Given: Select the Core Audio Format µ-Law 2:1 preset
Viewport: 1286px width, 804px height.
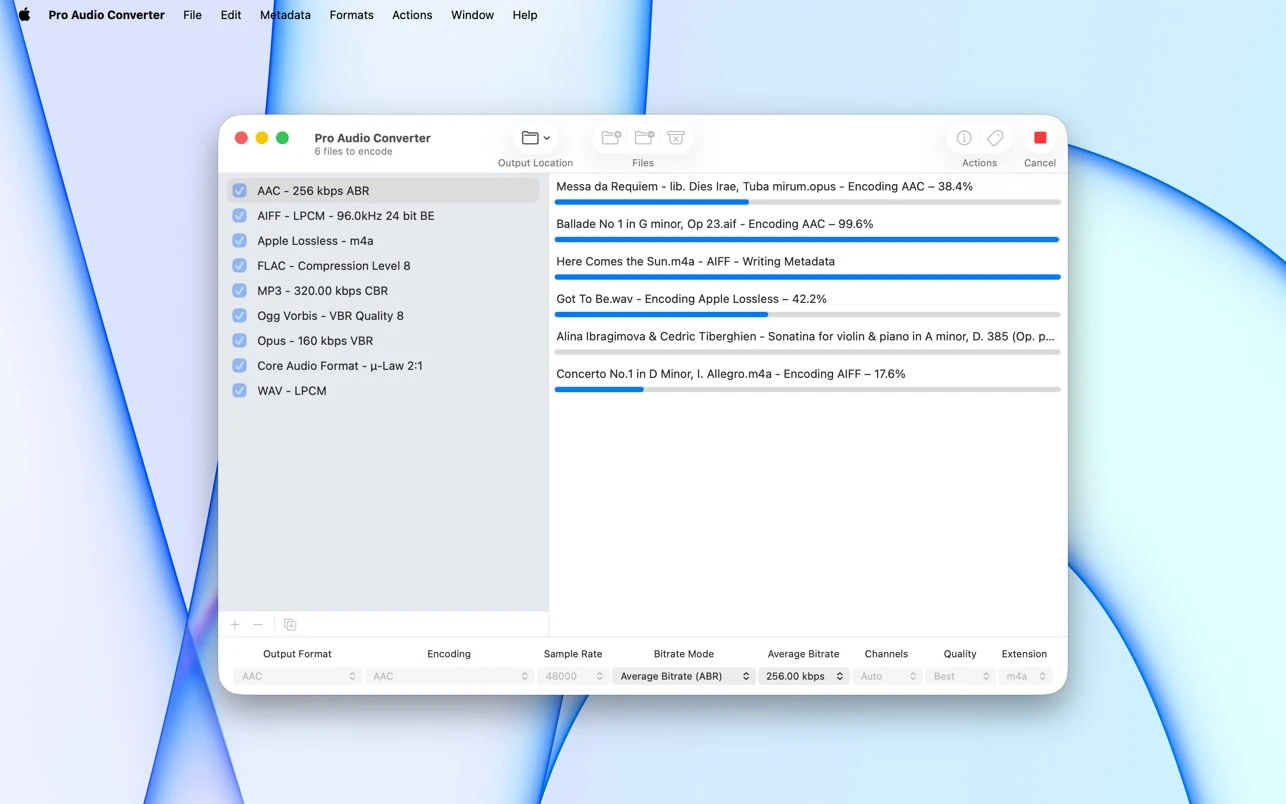Looking at the screenshot, I should [x=383, y=366].
